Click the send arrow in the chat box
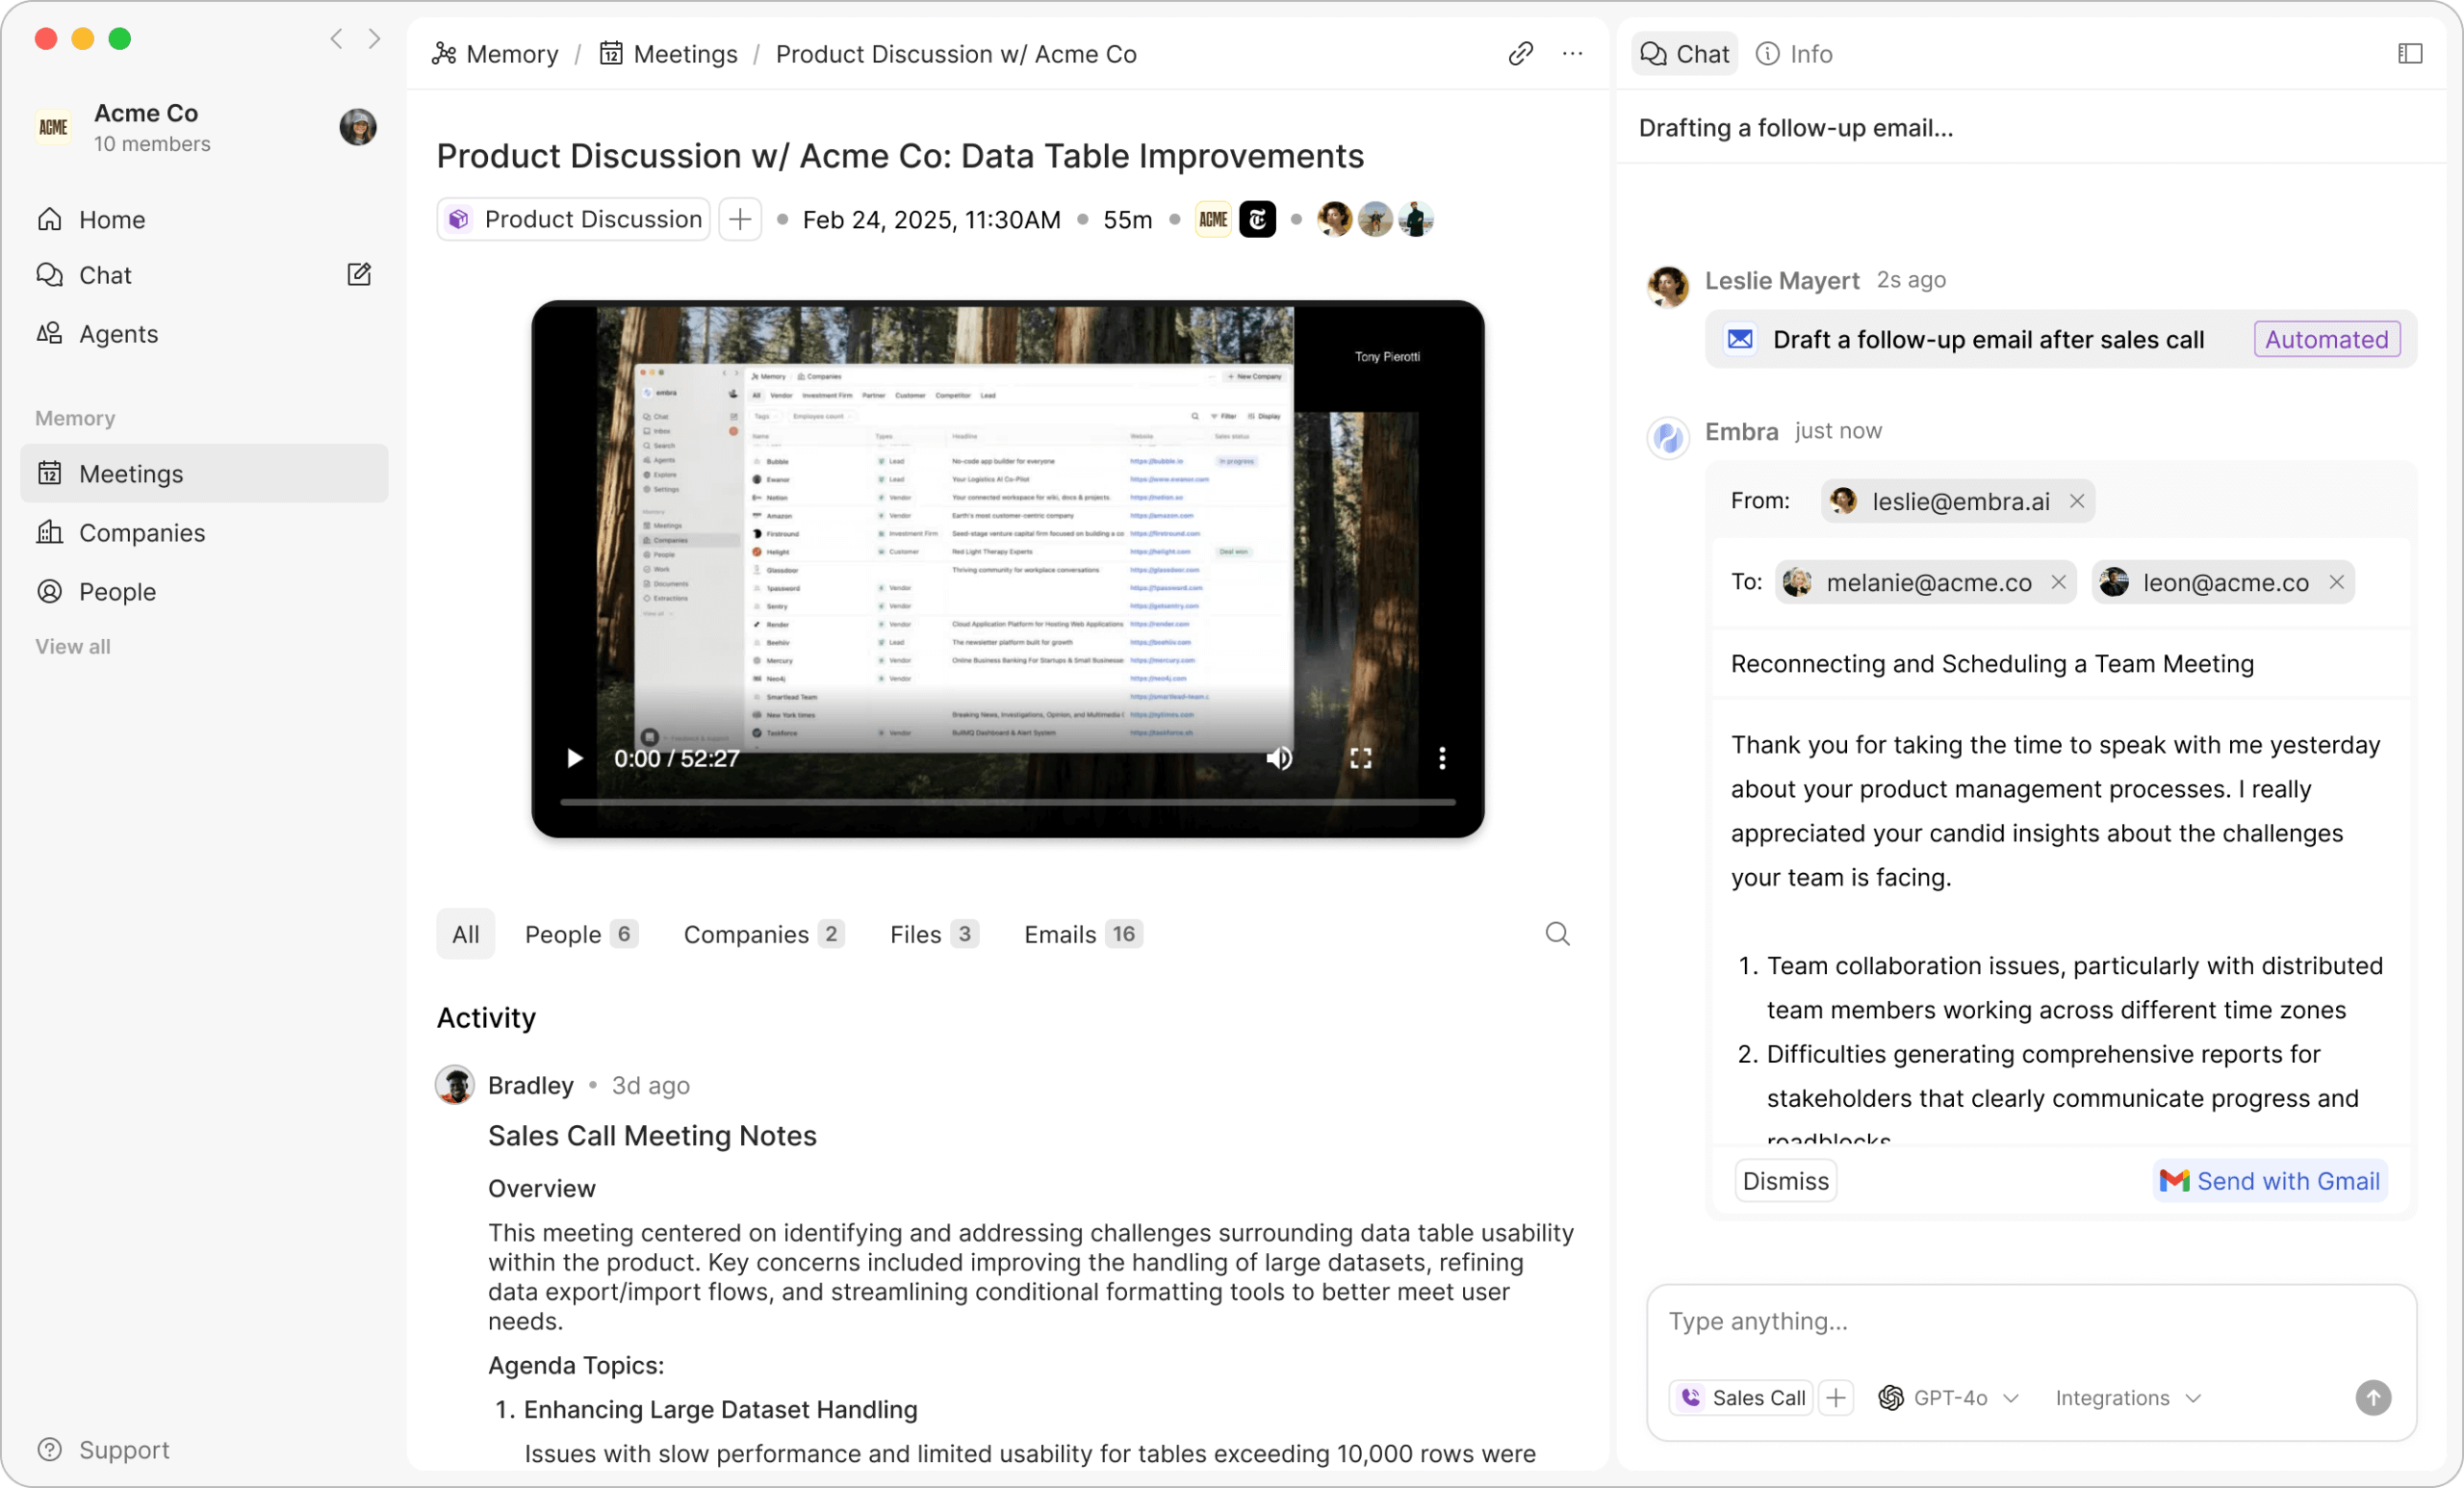The image size is (2464, 1488). click(x=2372, y=1397)
